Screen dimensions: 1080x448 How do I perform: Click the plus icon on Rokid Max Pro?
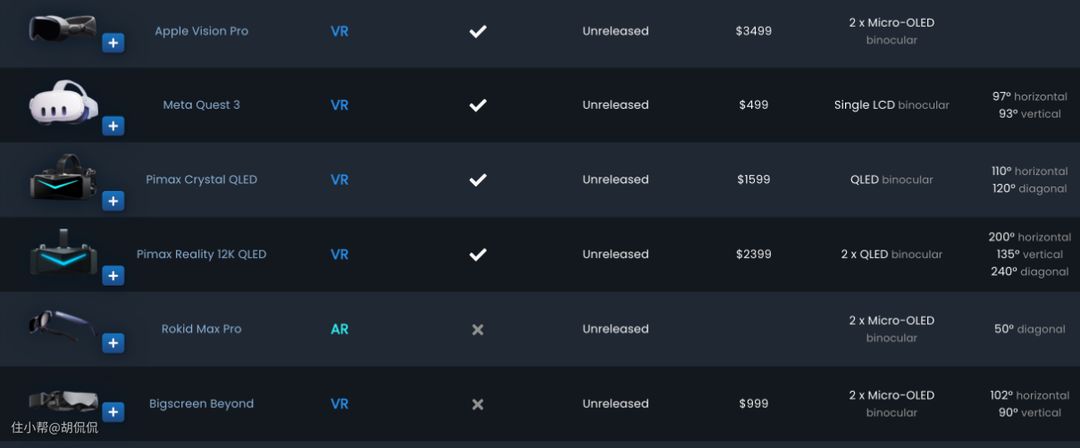pos(113,343)
